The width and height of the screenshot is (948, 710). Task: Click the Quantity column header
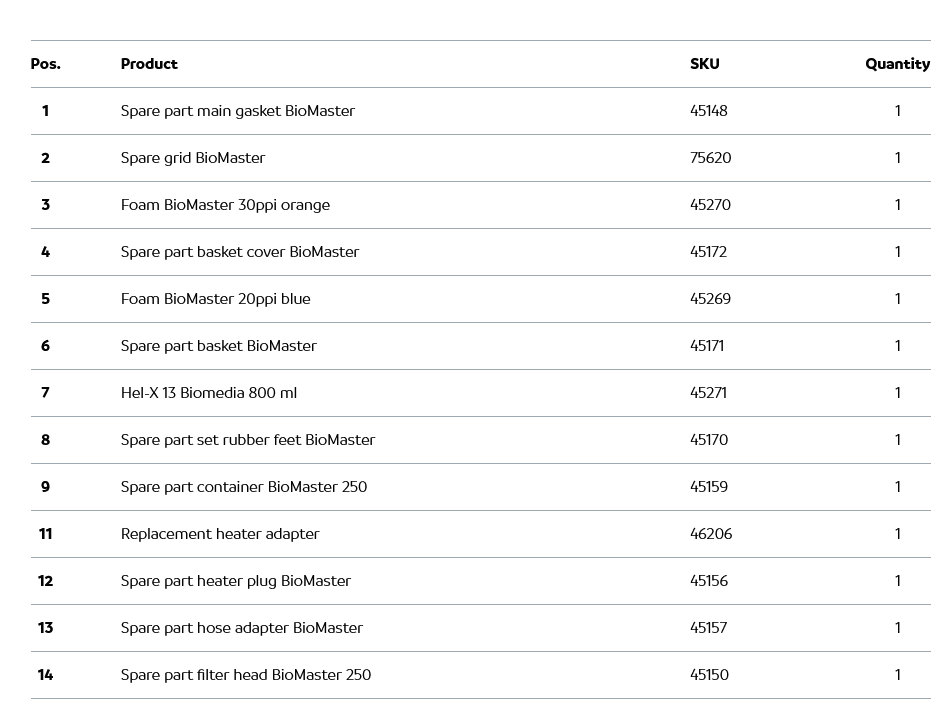pyautogui.click(x=897, y=64)
